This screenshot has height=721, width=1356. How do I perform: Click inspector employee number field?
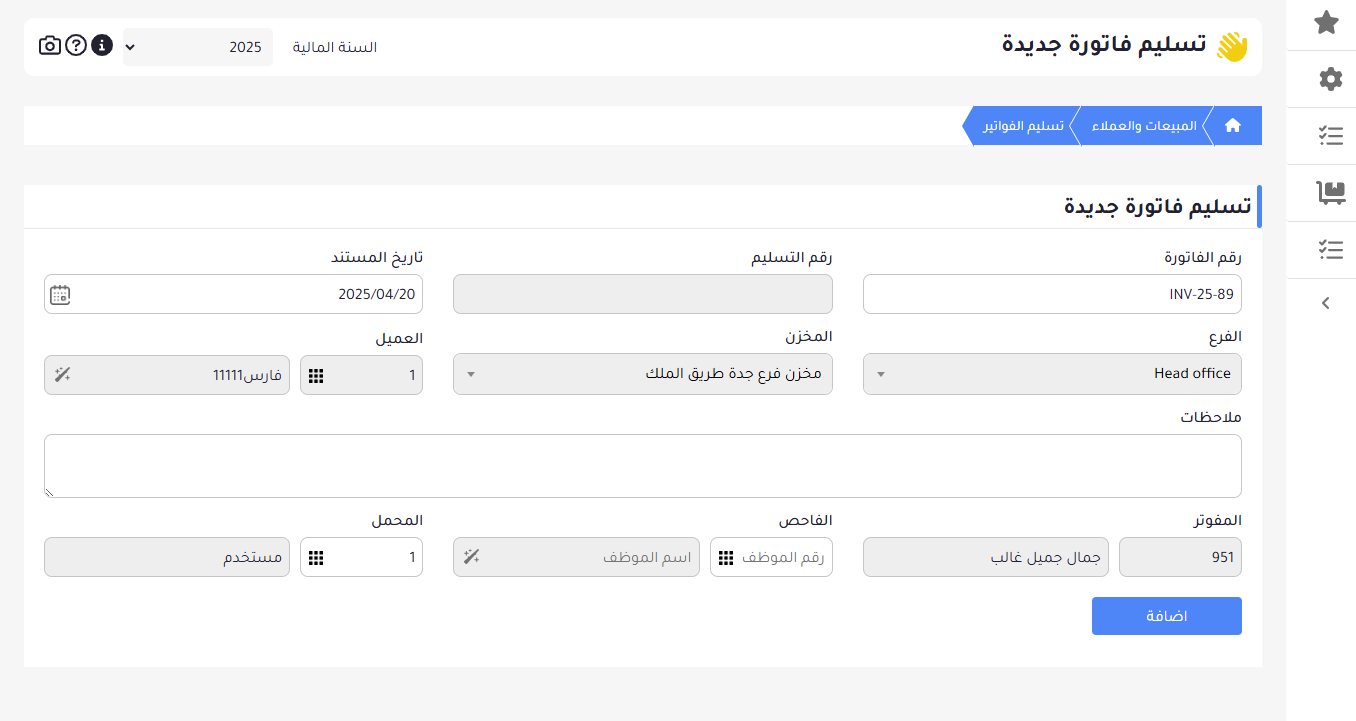(x=771, y=557)
